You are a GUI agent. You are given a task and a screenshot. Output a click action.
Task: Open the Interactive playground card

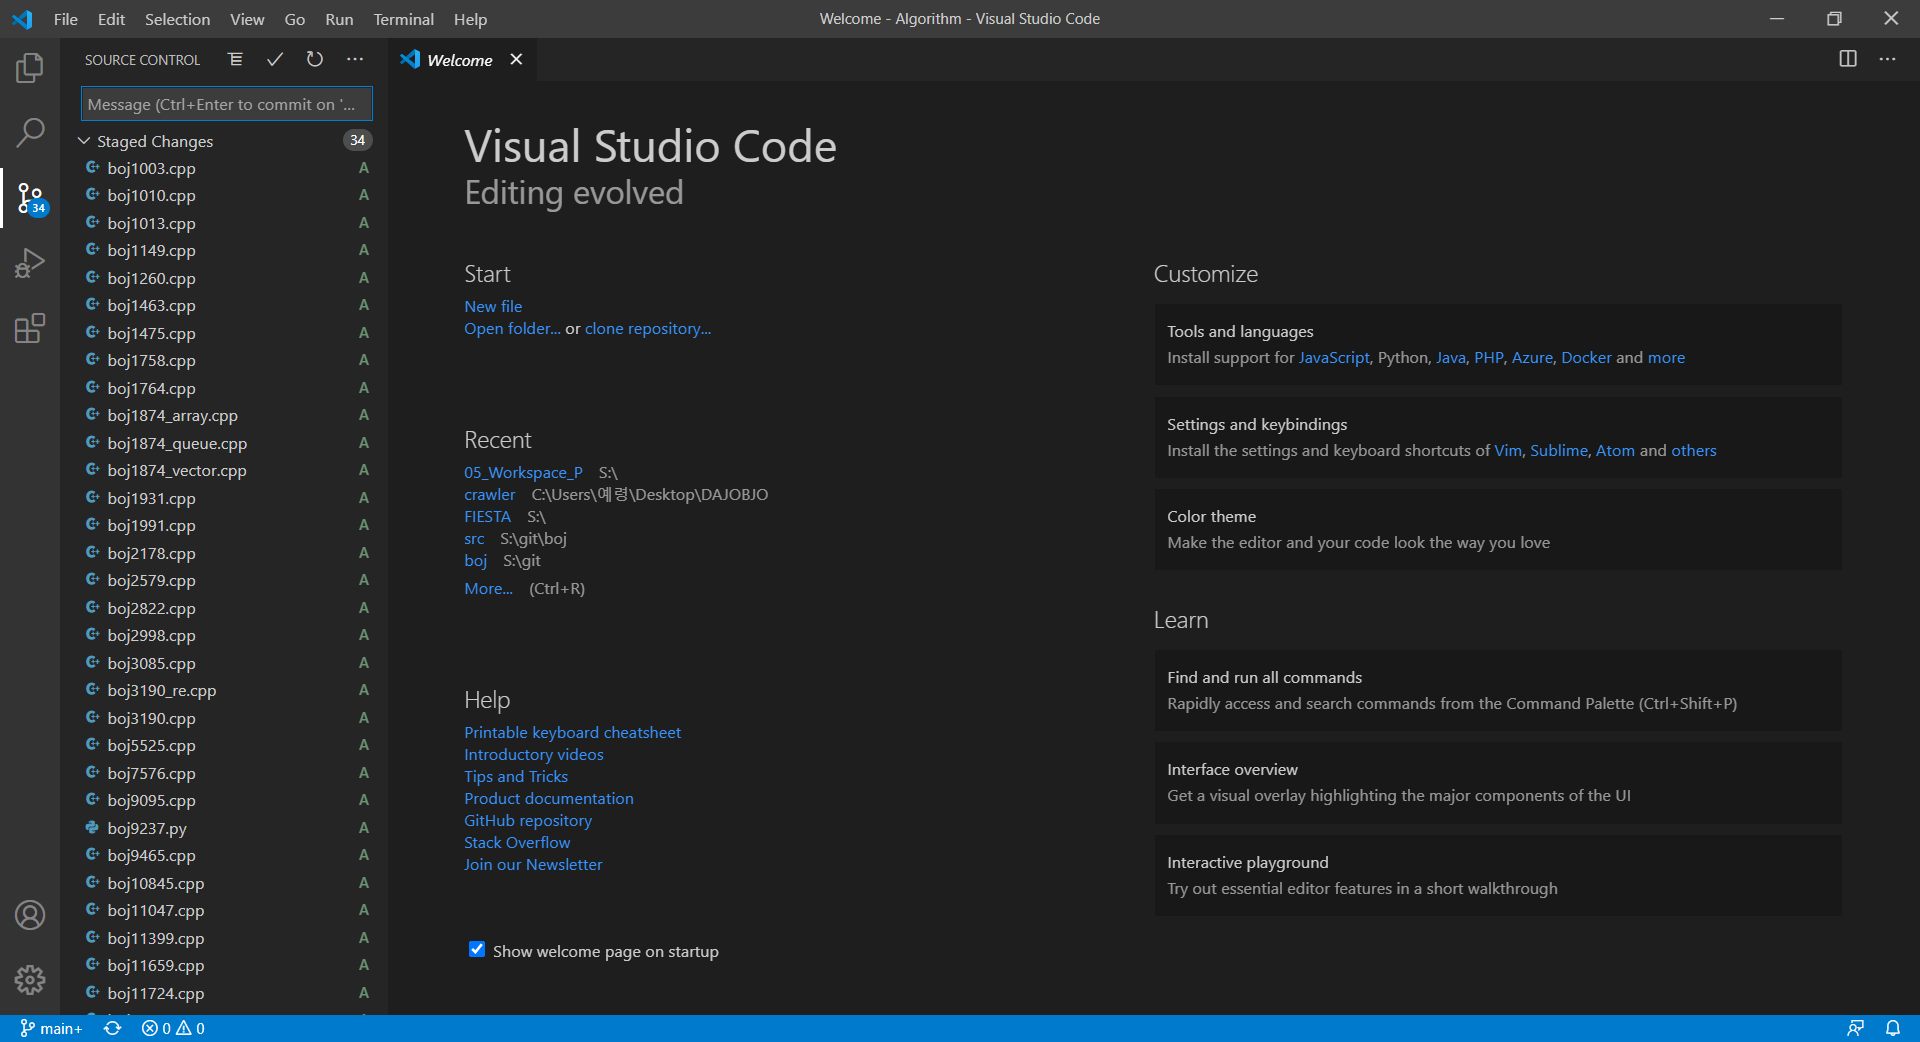(x=1498, y=875)
